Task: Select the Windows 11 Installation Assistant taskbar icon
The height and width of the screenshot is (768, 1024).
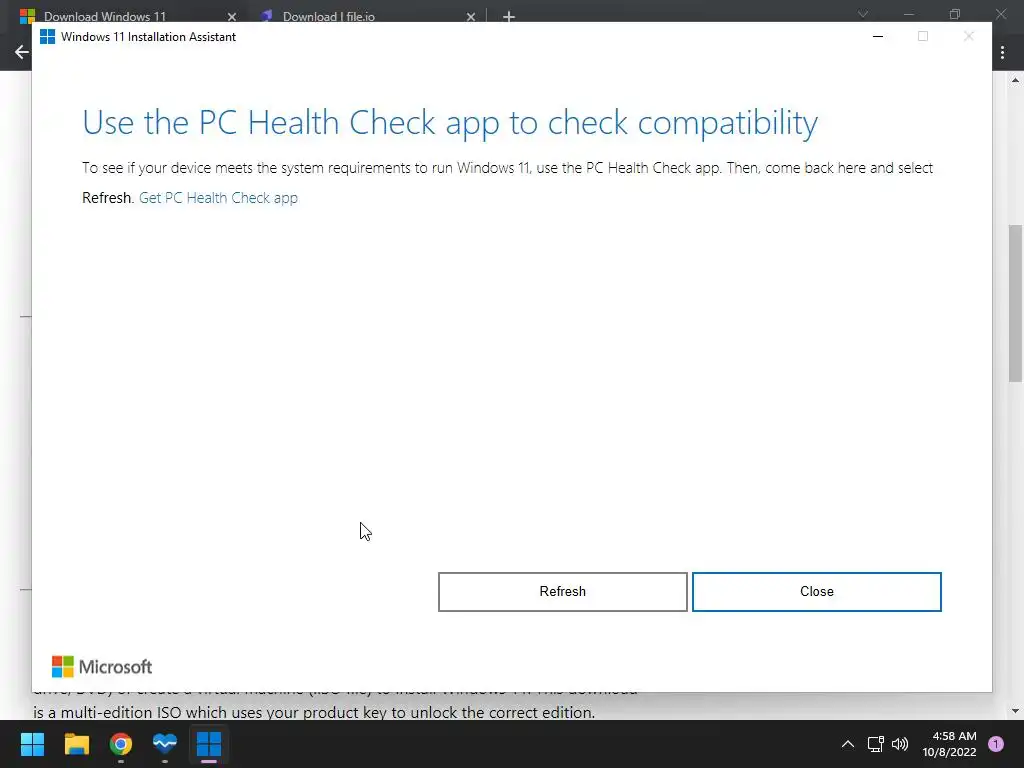Action: click(x=209, y=744)
